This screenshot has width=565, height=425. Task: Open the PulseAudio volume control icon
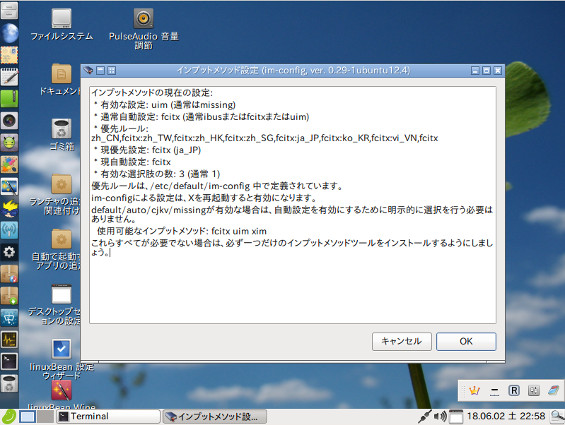[143, 29]
